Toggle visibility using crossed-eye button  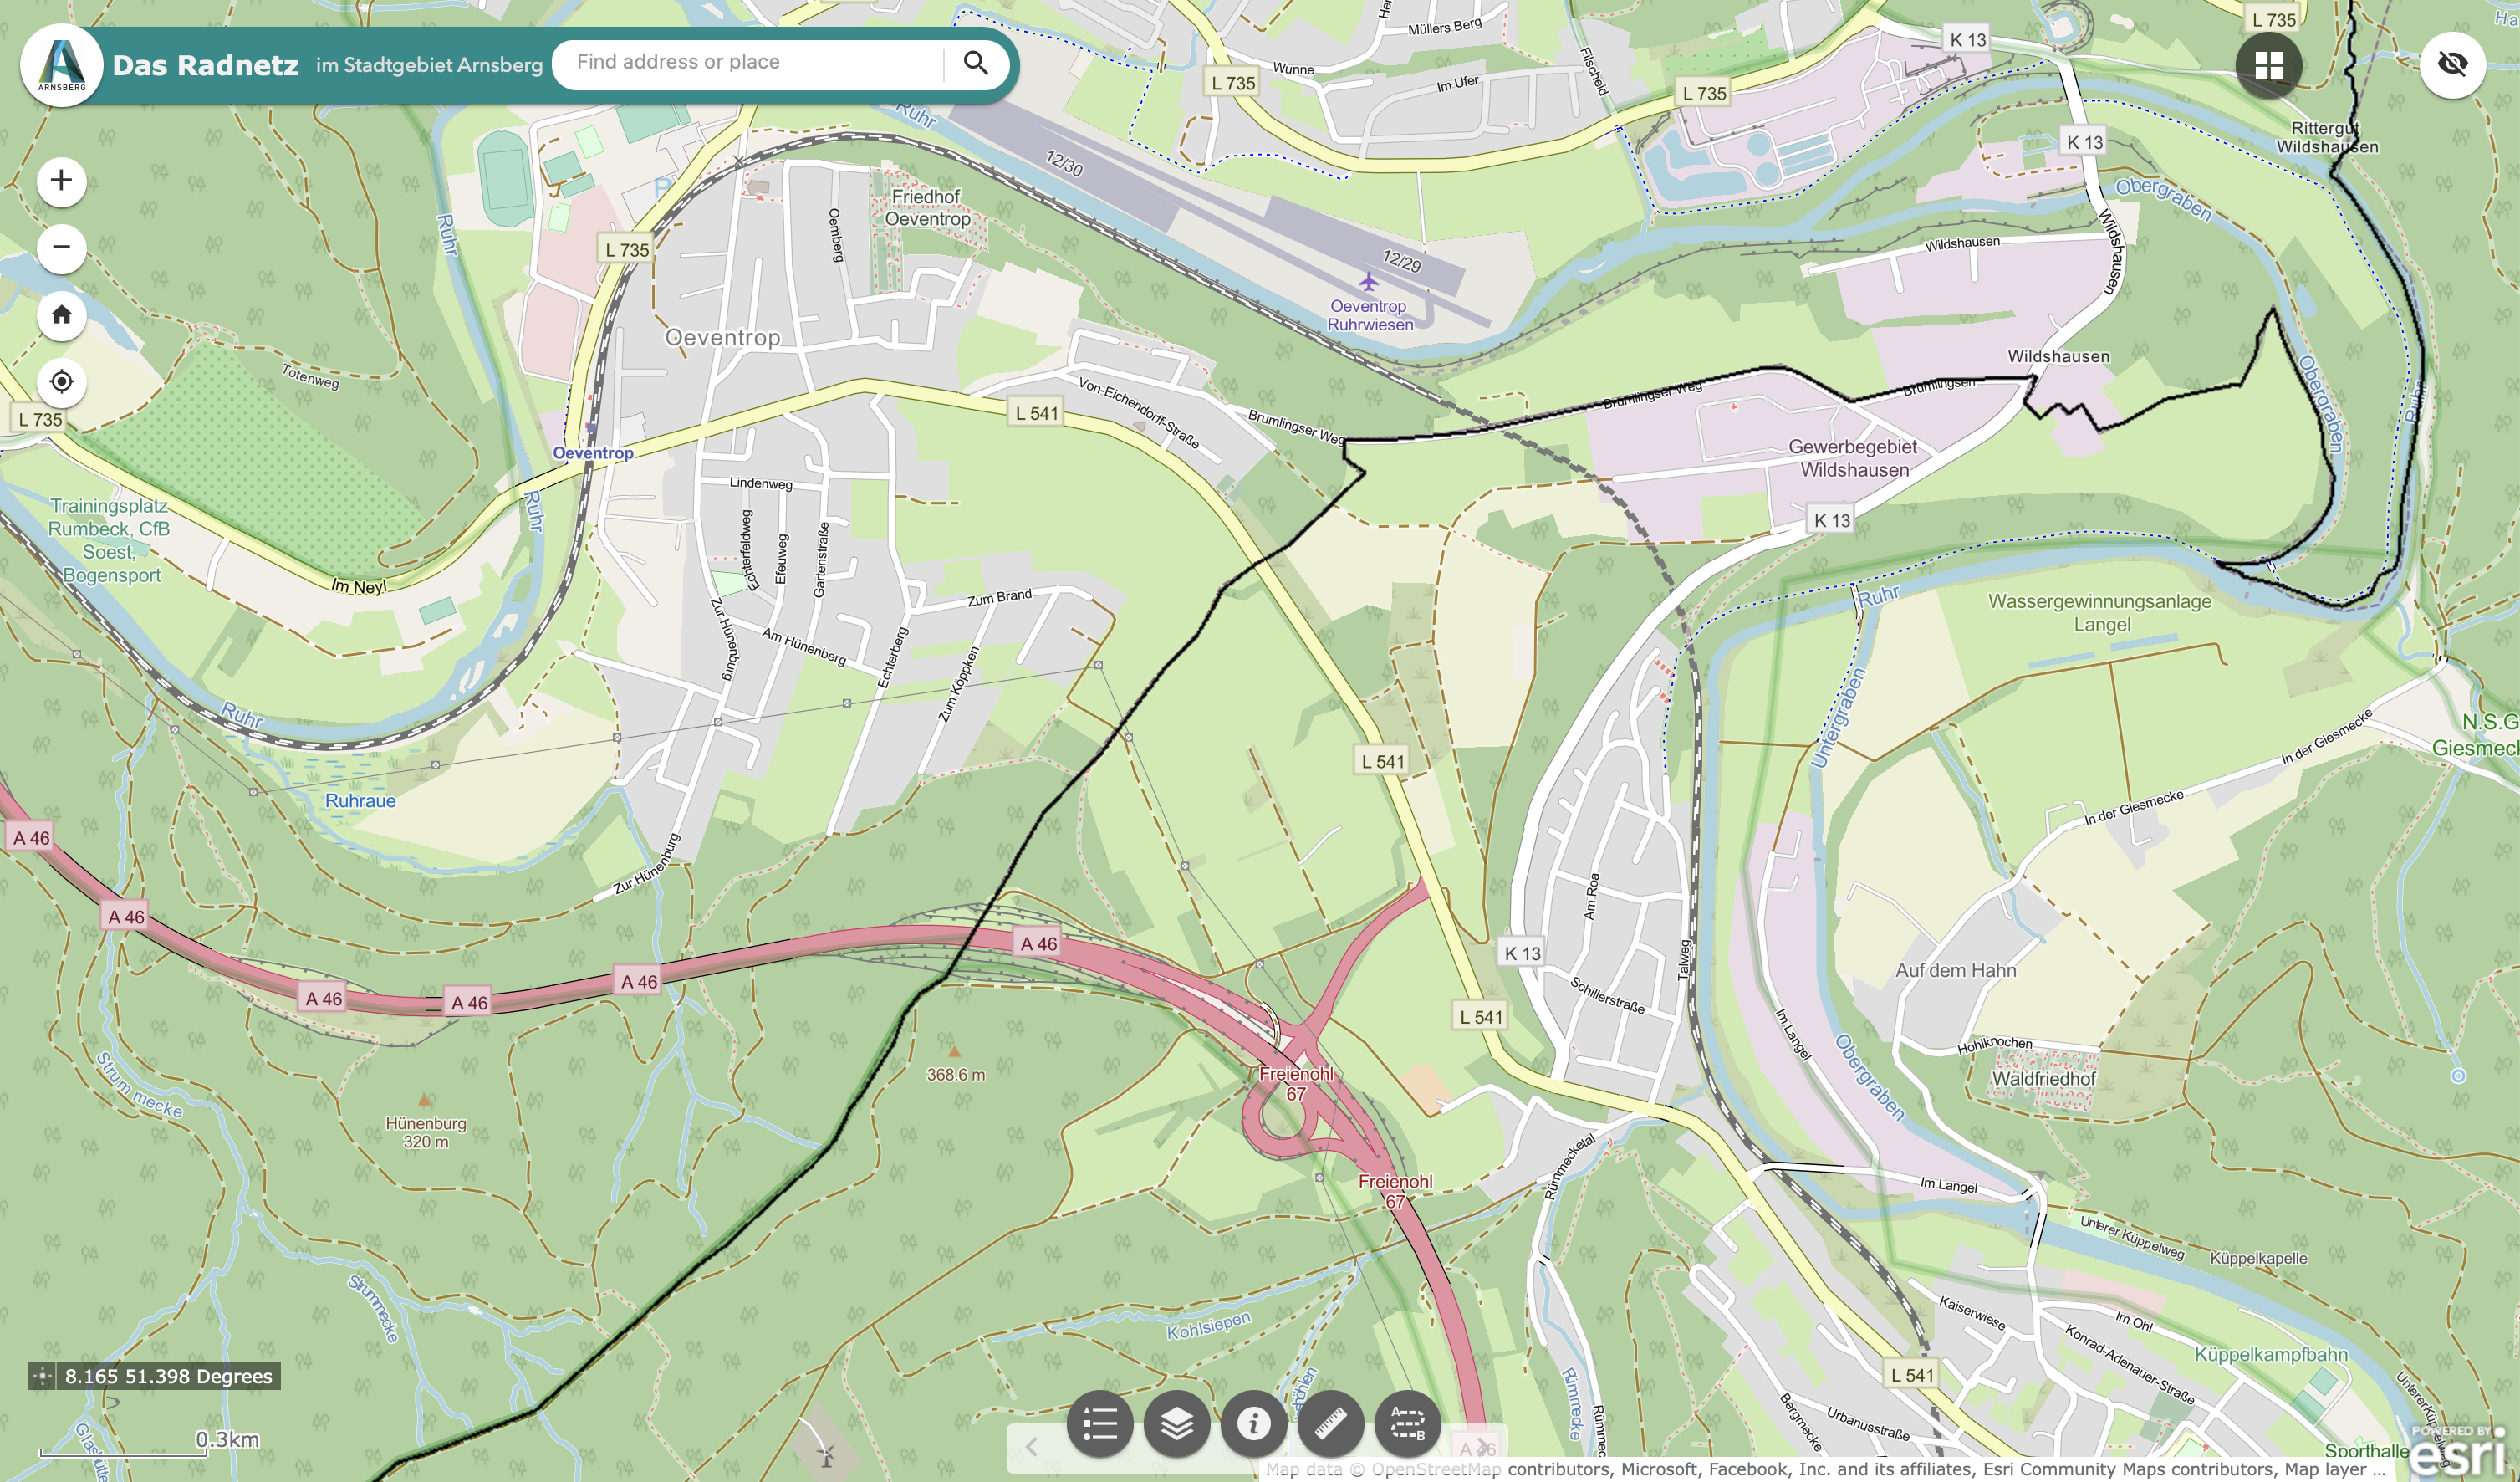(2452, 65)
